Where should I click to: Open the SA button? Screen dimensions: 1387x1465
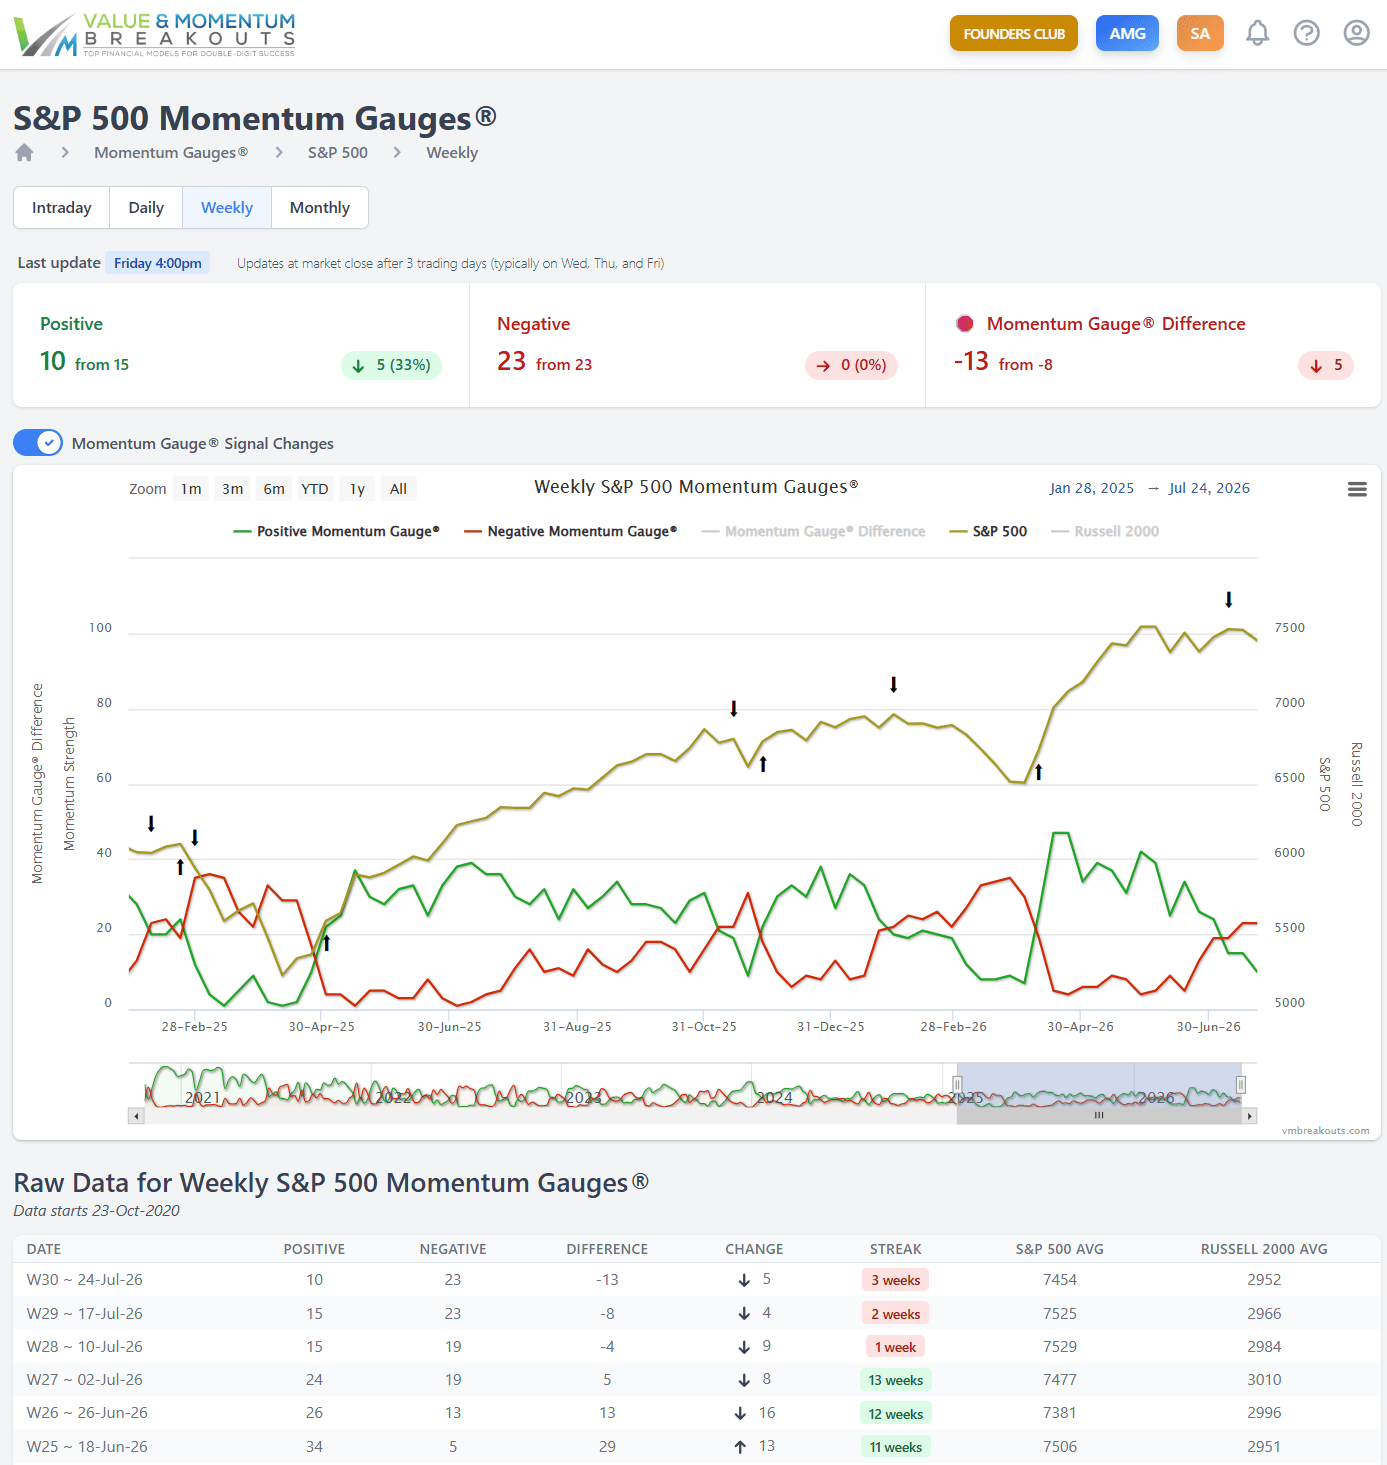tap(1200, 34)
